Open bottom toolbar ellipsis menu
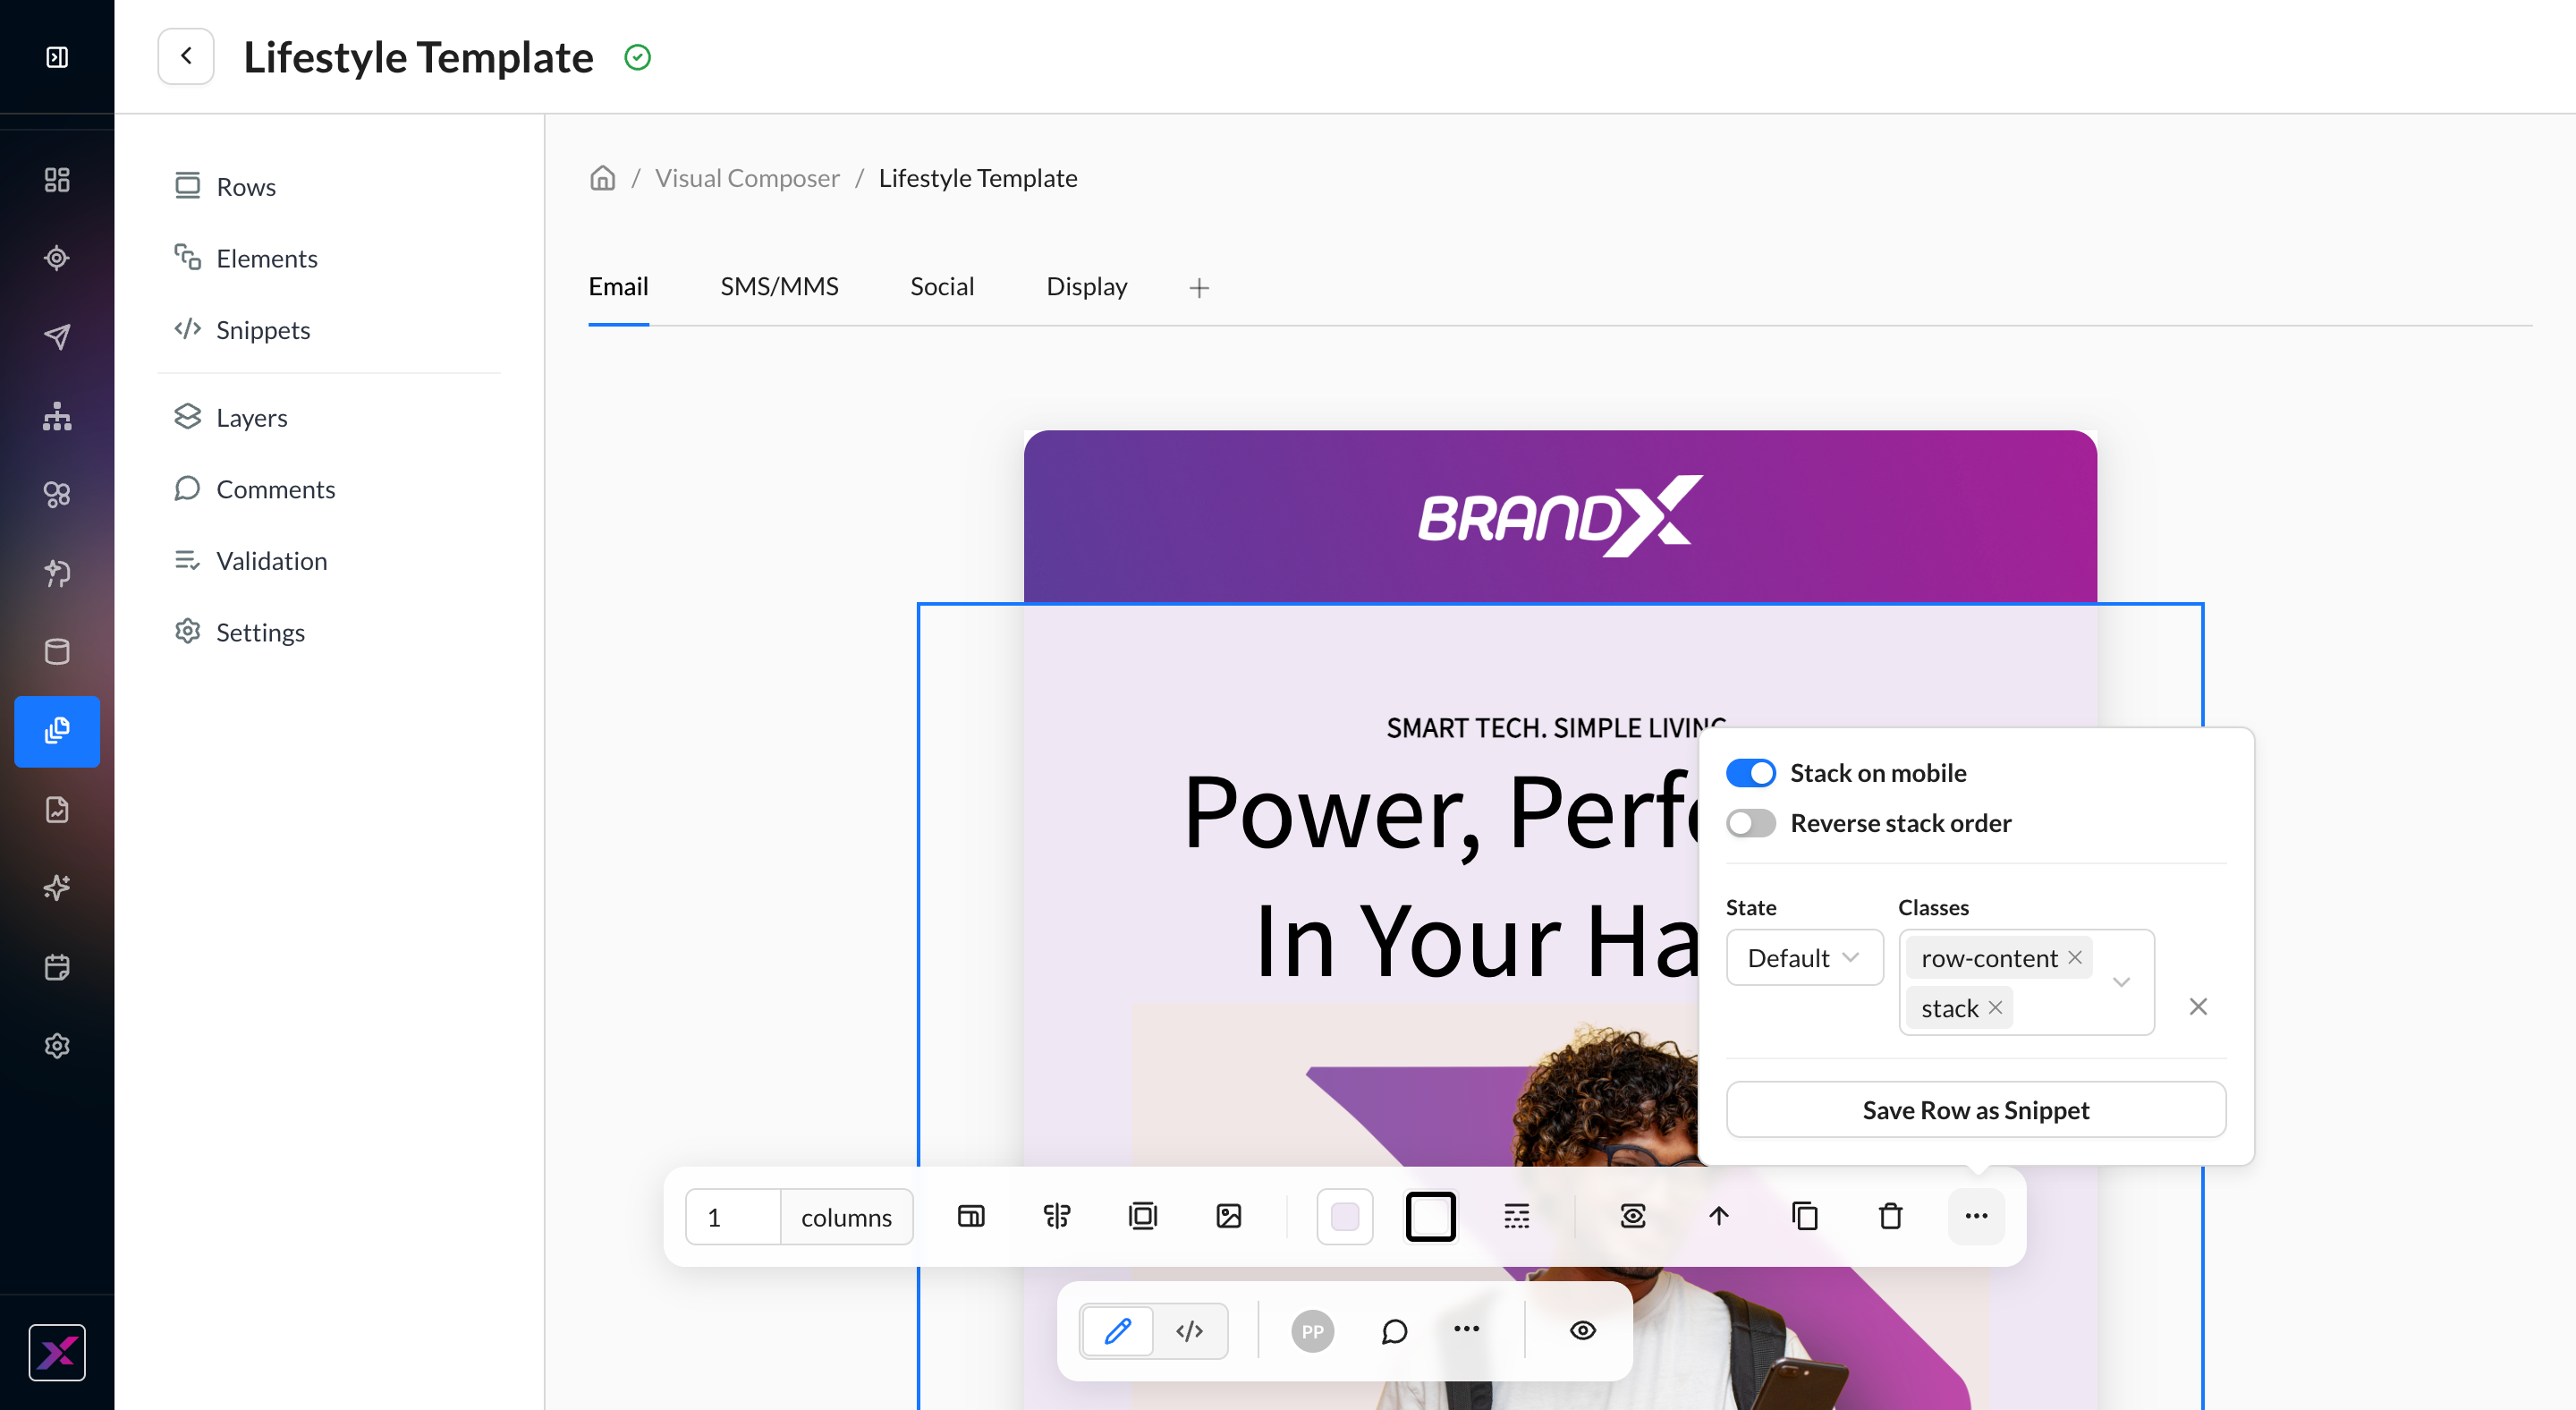2576x1410 pixels. coord(1467,1329)
